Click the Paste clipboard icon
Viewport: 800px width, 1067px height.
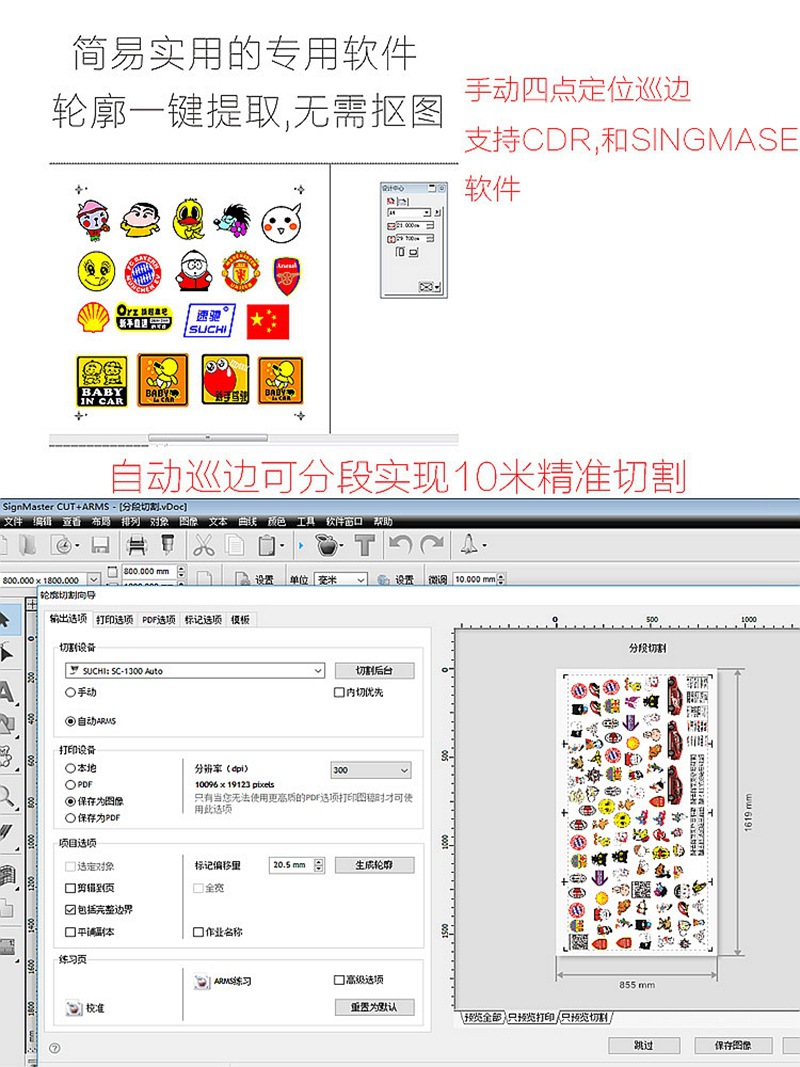[267, 545]
